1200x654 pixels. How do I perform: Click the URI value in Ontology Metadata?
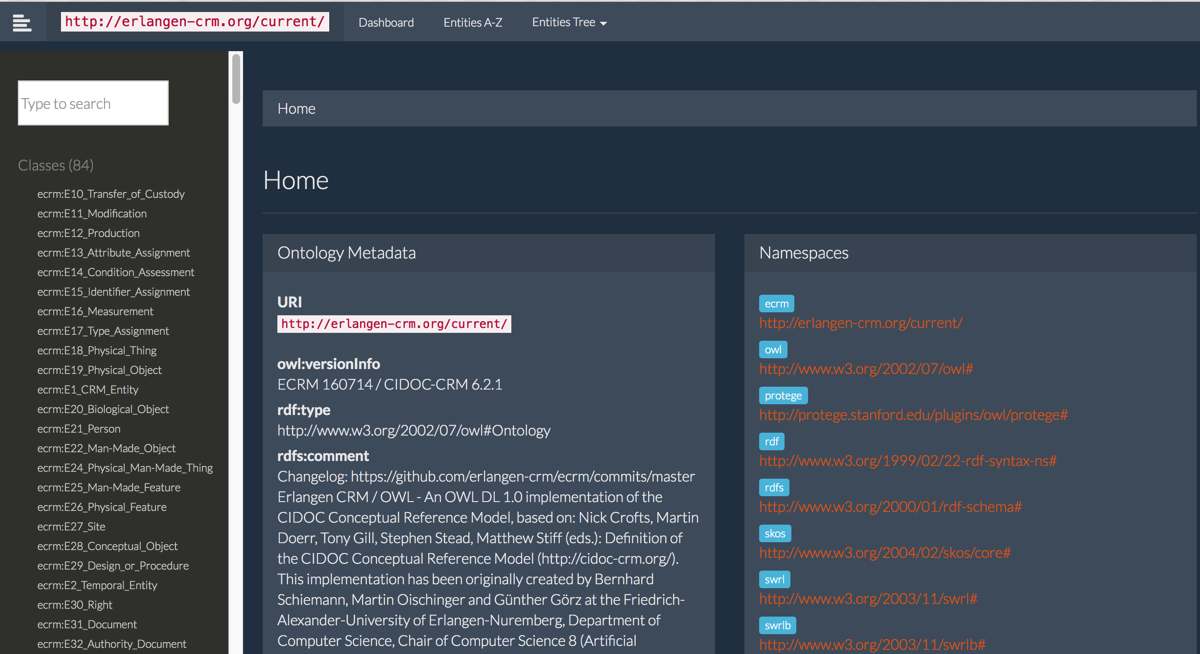click(394, 324)
